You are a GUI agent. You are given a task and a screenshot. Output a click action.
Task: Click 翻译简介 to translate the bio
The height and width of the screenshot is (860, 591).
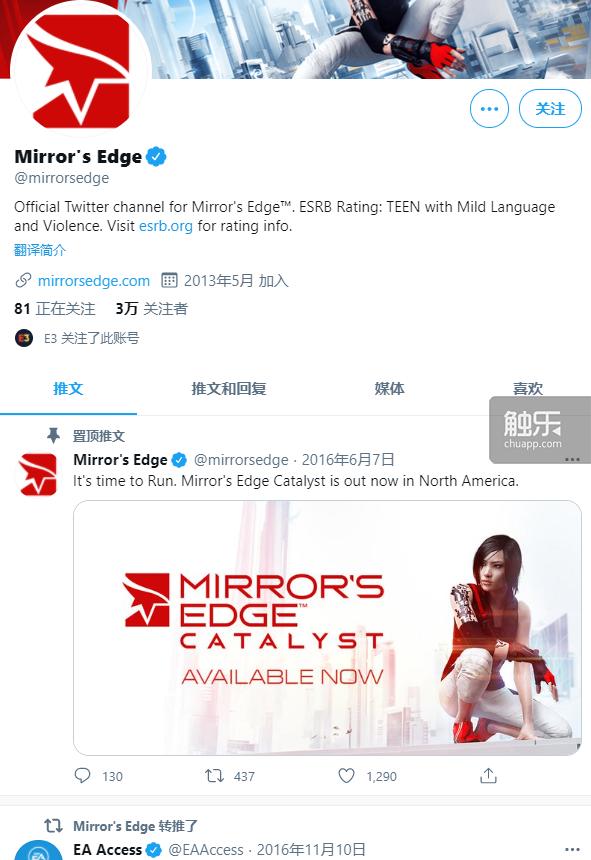pos(40,250)
